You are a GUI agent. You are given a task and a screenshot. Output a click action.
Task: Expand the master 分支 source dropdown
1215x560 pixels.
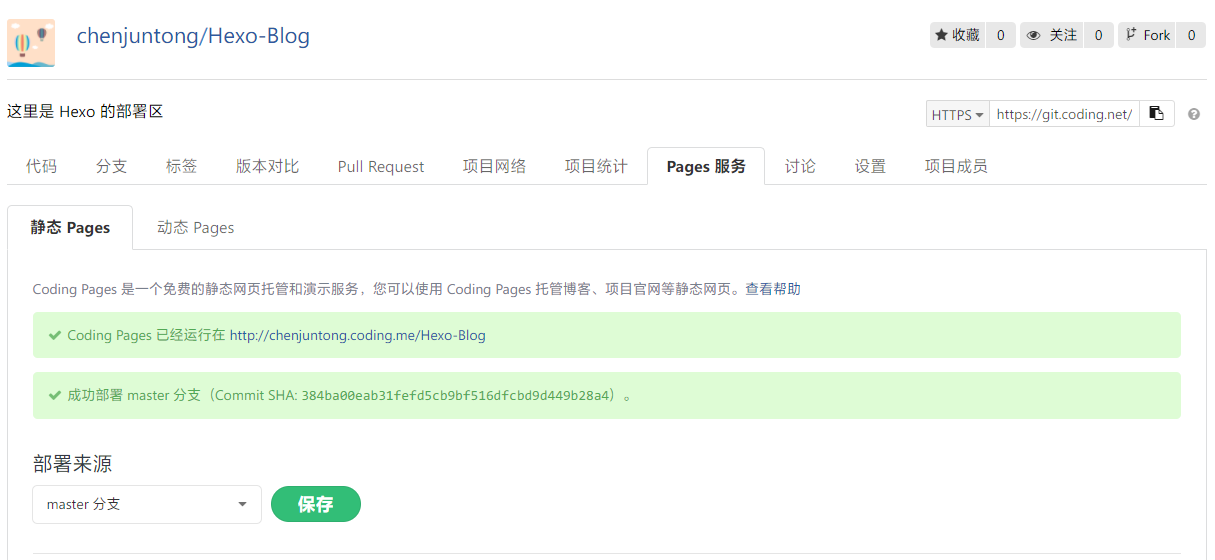tap(147, 504)
